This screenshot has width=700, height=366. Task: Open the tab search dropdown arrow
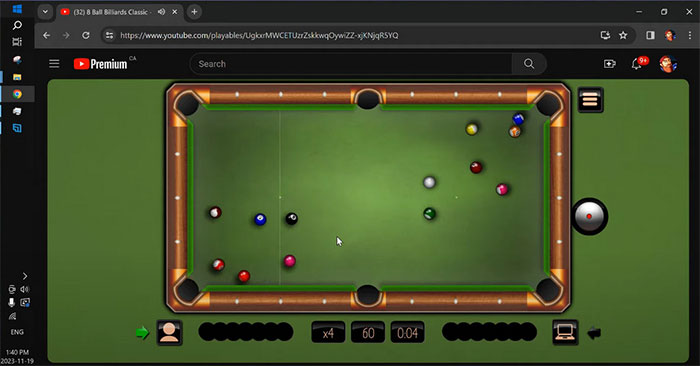pos(45,12)
